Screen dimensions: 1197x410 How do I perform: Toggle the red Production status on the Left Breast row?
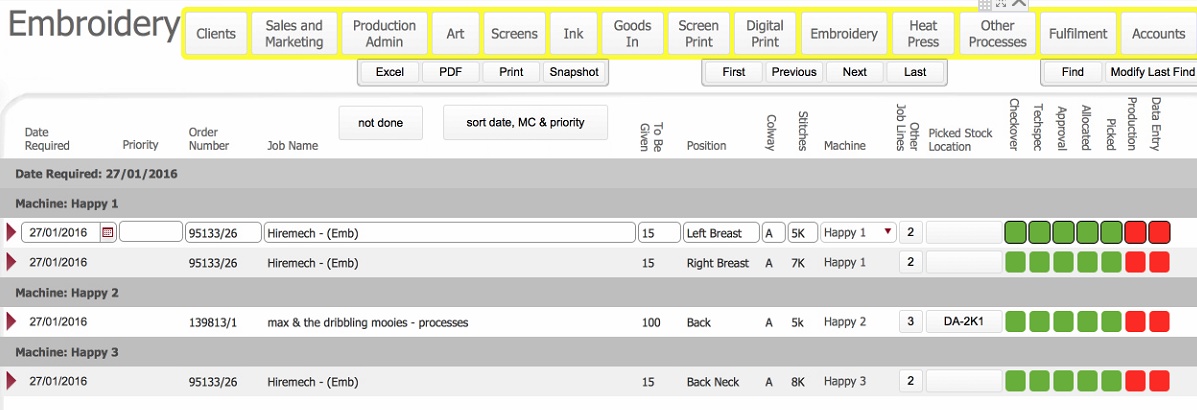click(x=1135, y=233)
